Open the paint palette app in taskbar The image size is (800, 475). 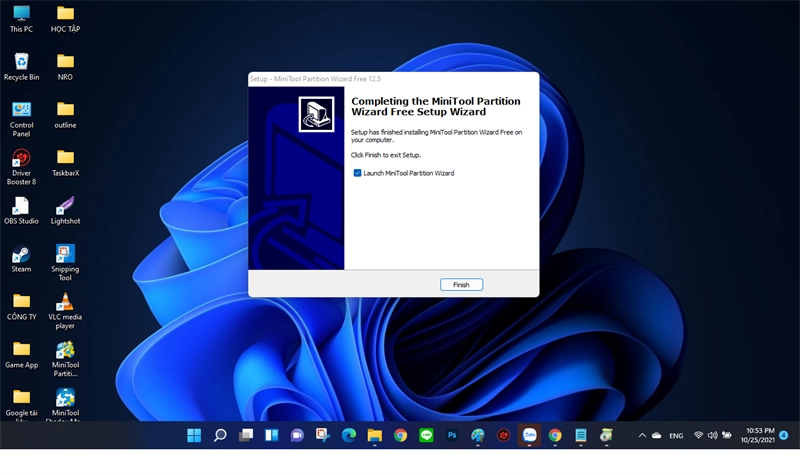478,435
